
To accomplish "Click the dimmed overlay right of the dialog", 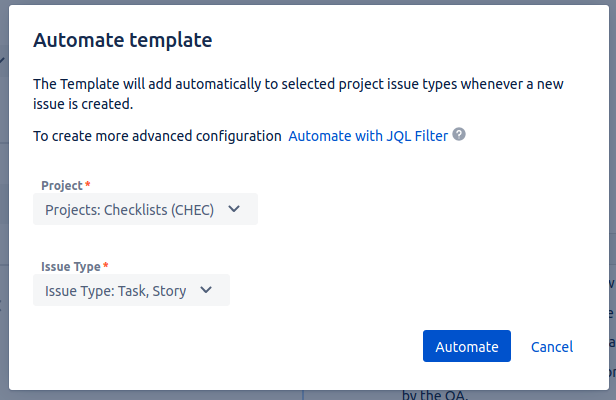I will [x=610, y=200].
